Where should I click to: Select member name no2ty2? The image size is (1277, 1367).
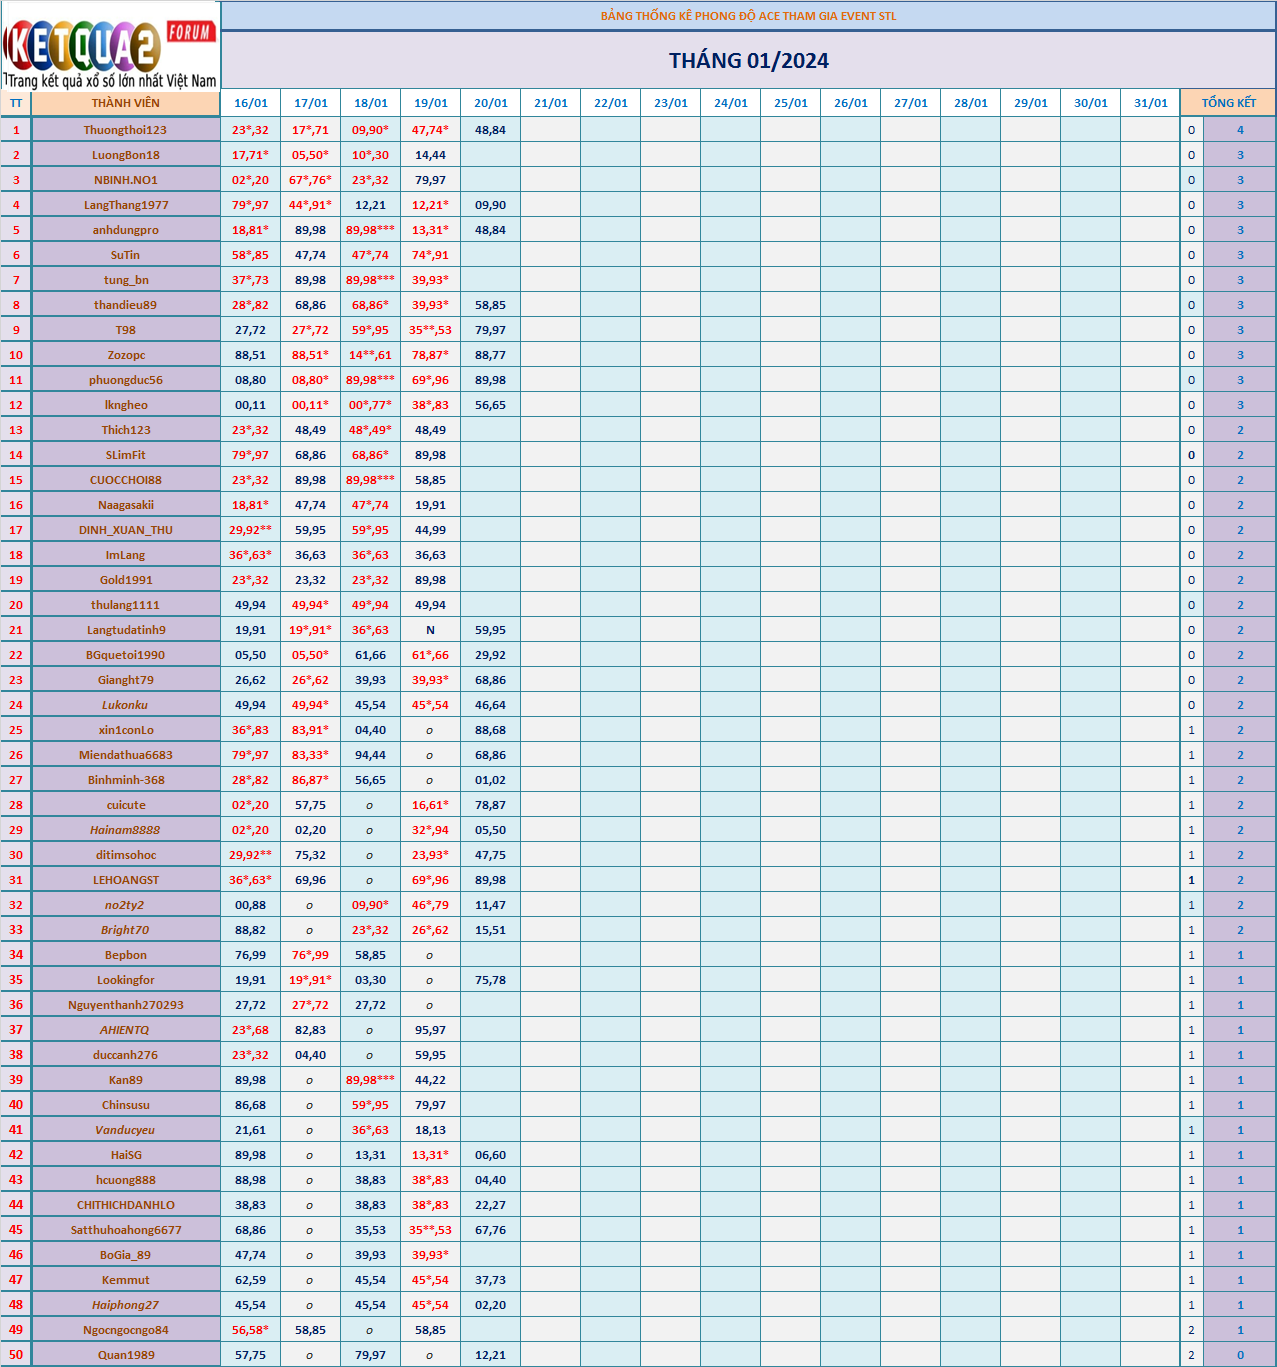pyautogui.click(x=126, y=905)
